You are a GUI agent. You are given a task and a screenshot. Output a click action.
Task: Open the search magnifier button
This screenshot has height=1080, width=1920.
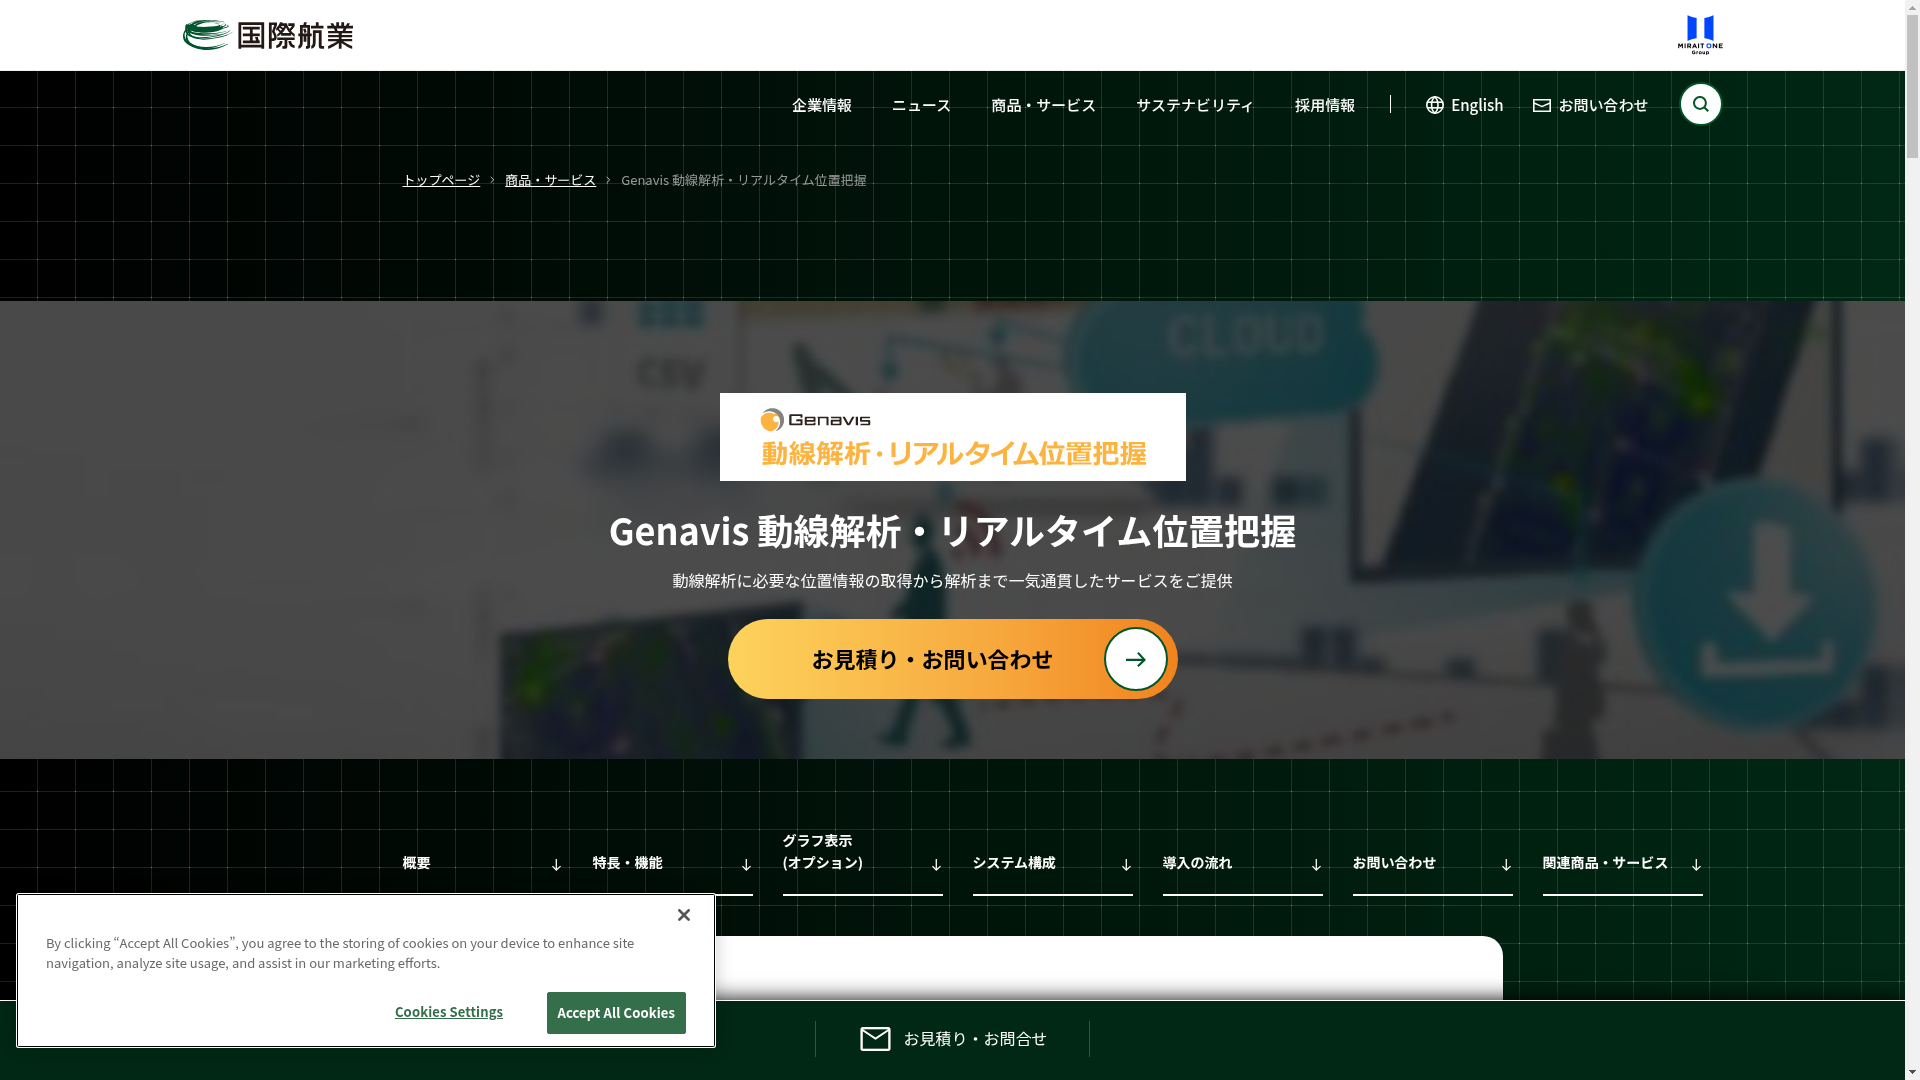[x=1700, y=104]
